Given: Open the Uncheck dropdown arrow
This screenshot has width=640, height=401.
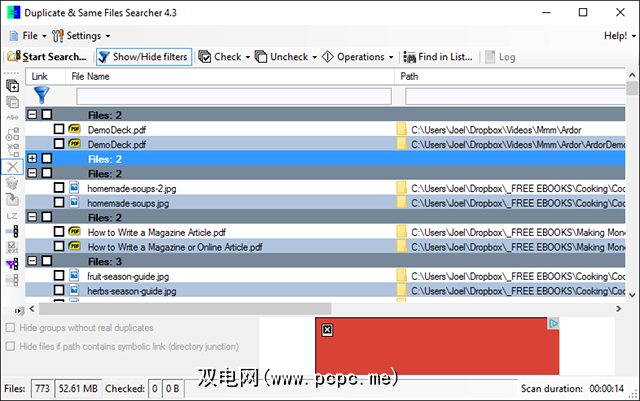Looking at the screenshot, I should click(314, 57).
